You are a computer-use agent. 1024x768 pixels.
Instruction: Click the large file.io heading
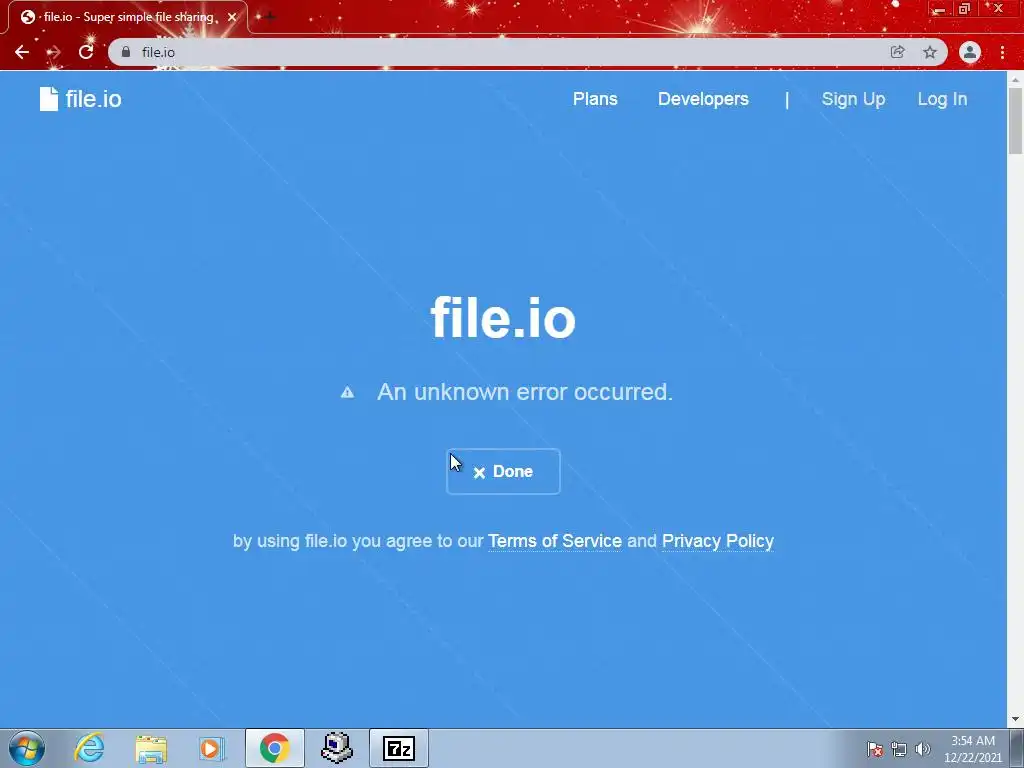pyautogui.click(x=503, y=318)
